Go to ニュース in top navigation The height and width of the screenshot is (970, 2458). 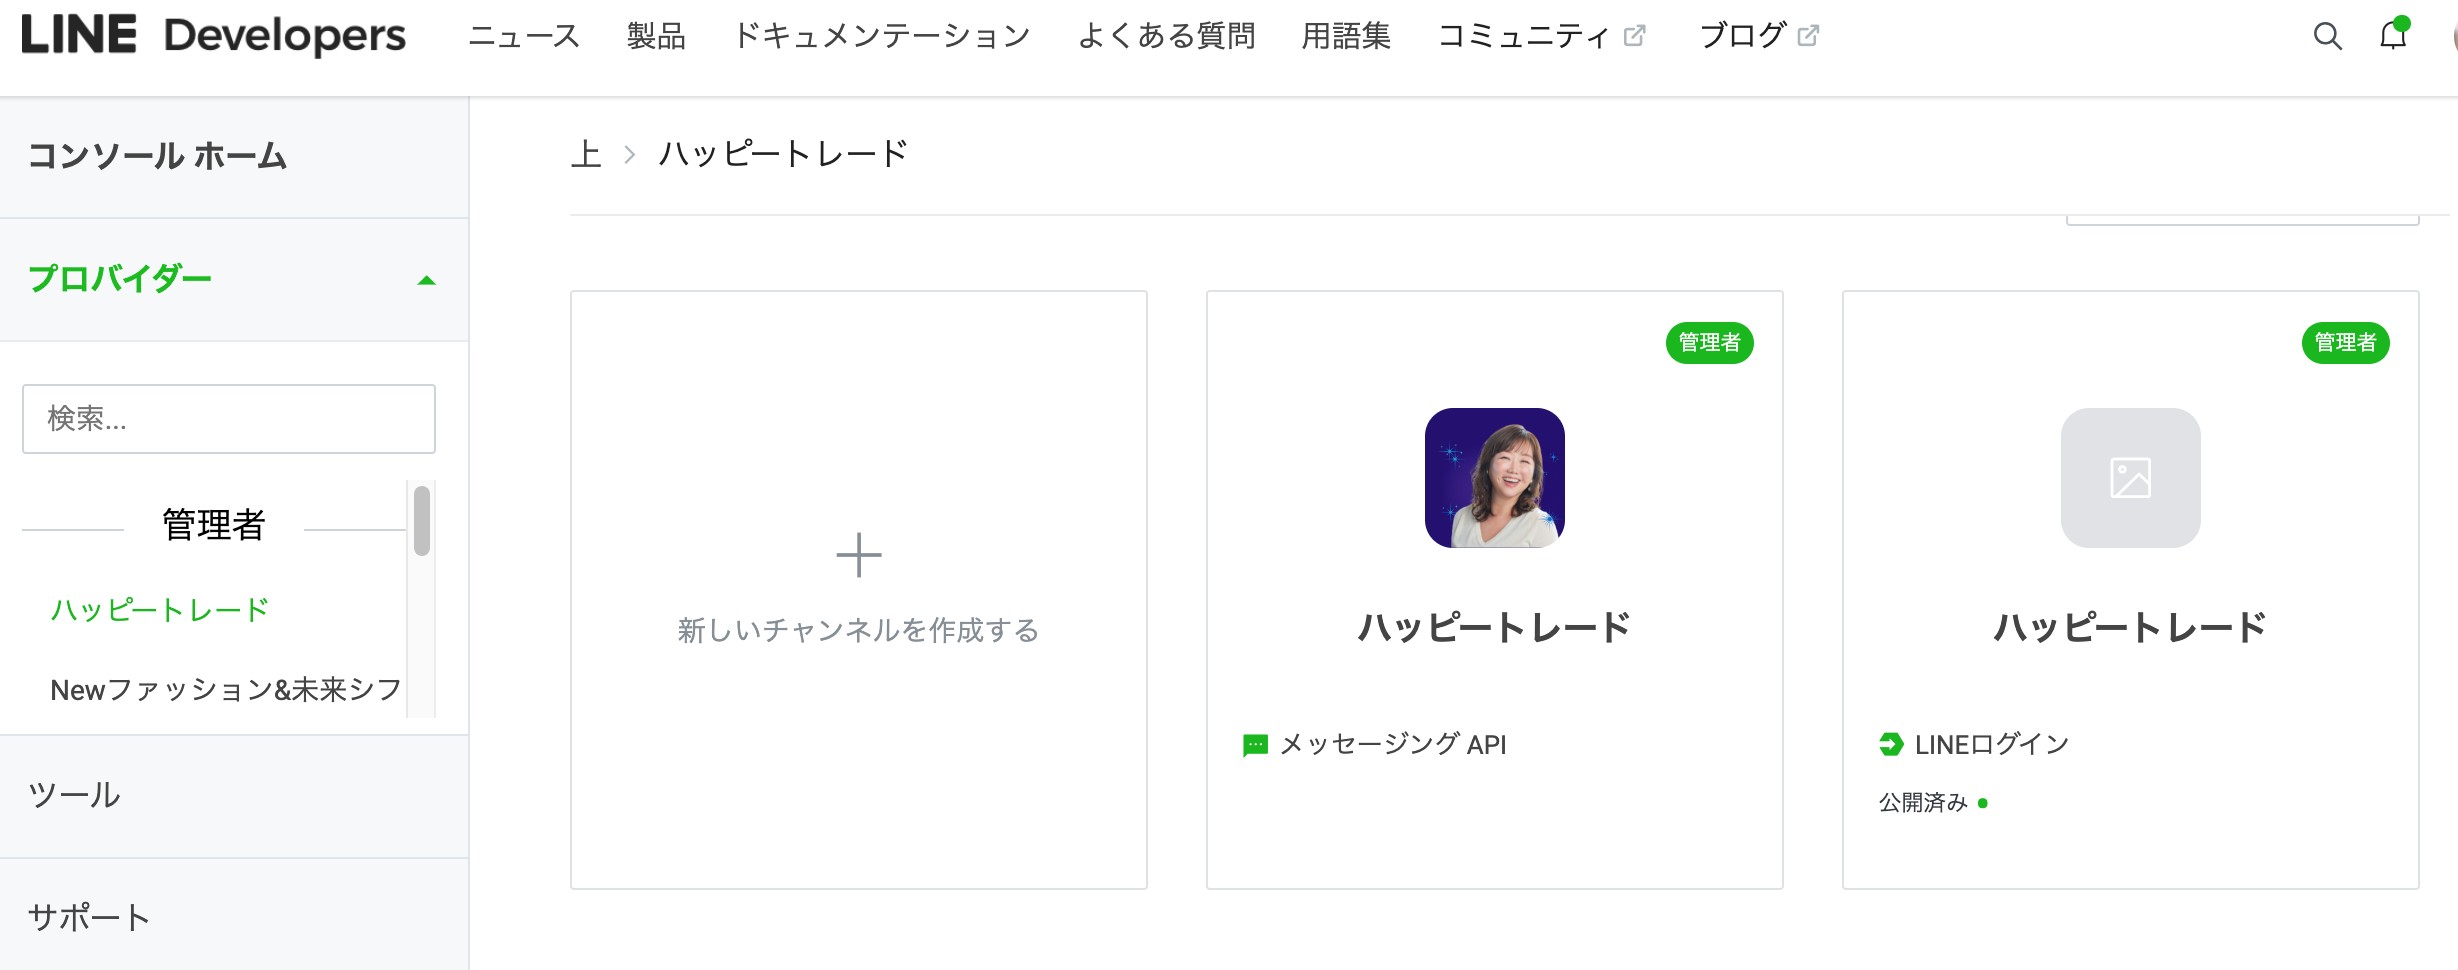click(524, 36)
